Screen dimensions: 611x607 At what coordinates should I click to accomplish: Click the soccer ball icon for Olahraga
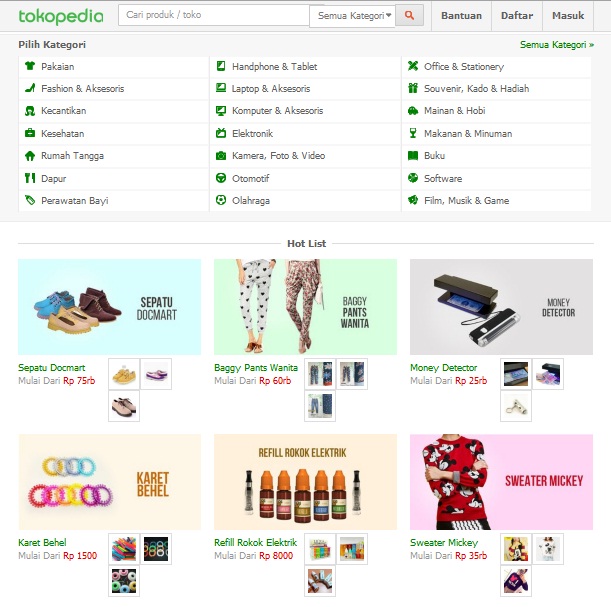[221, 200]
